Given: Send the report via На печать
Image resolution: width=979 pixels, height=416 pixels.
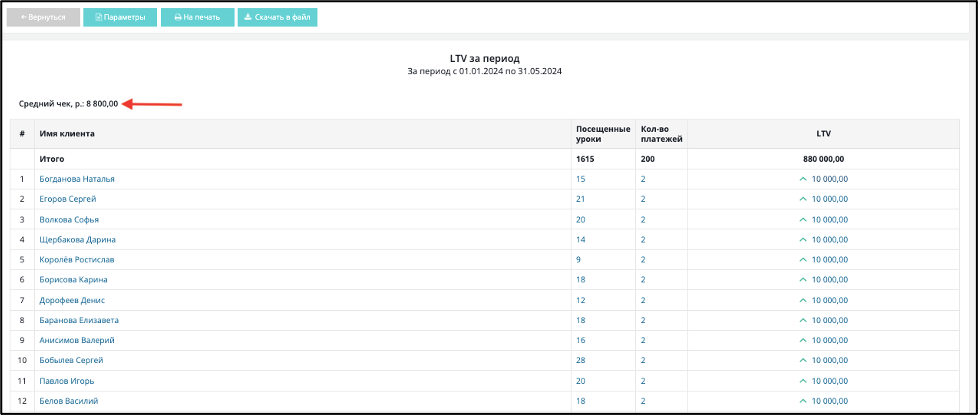Looking at the screenshot, I should pos(197,17).
